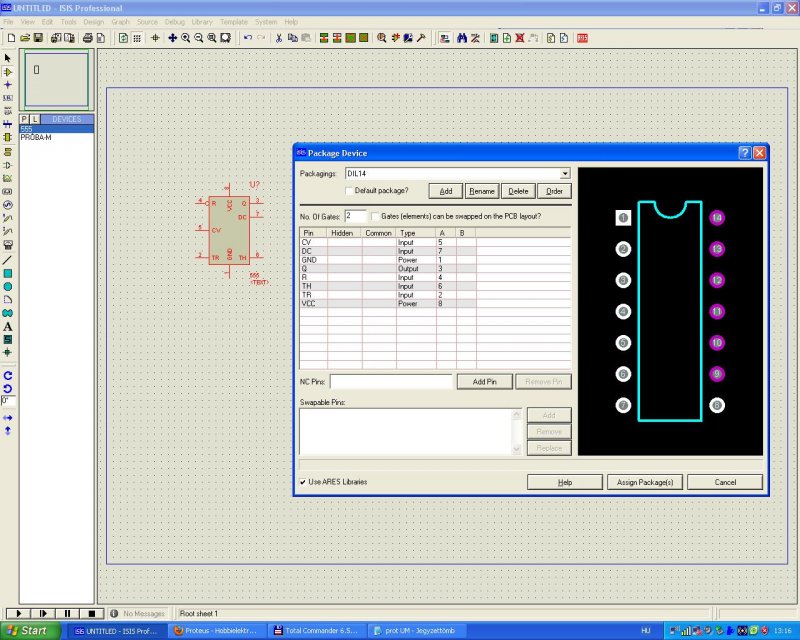Open the Packagings DIL14 dropdown

pyautogui.click(x=565, y=174)
